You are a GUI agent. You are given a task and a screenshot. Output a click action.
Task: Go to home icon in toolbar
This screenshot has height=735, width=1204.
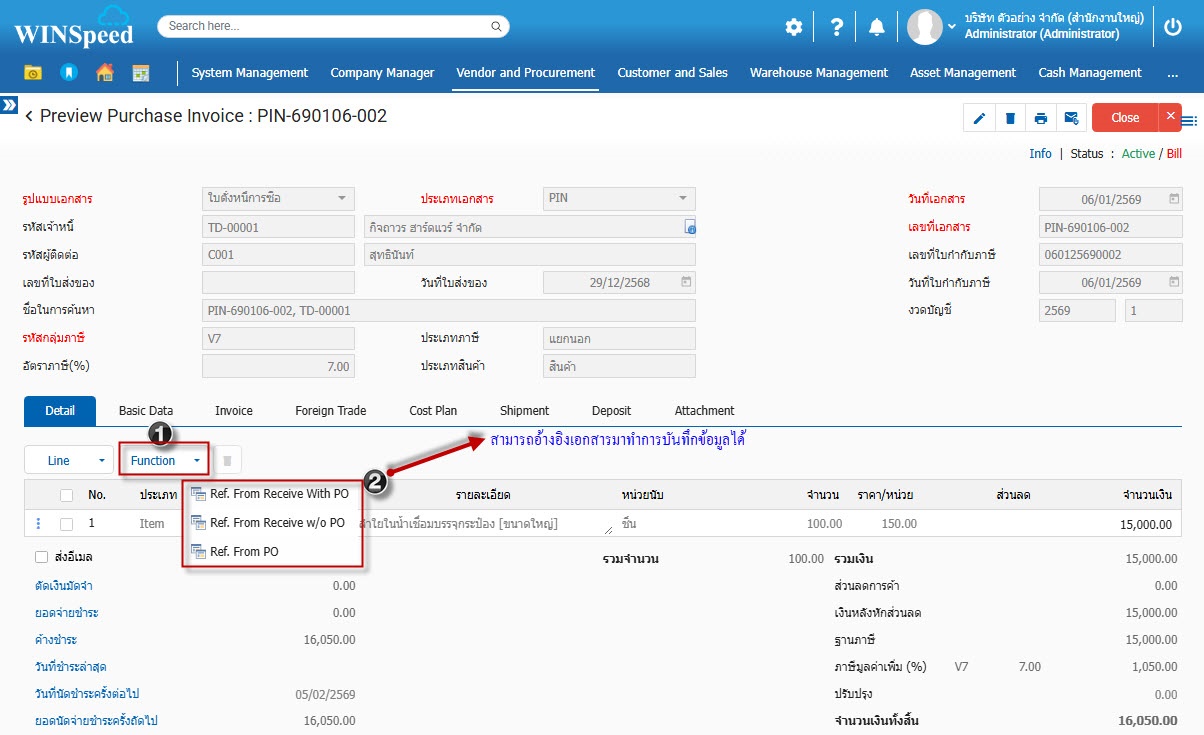104,73
